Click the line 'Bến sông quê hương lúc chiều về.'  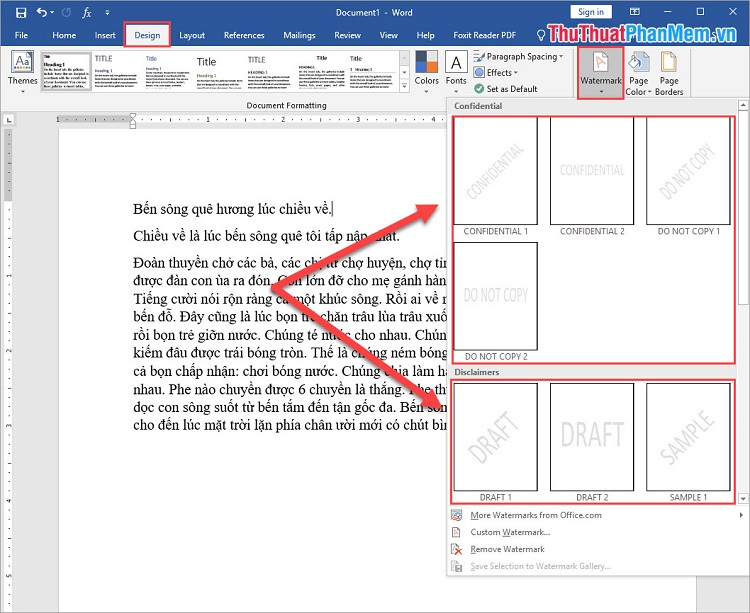click(x=232, y=209)
